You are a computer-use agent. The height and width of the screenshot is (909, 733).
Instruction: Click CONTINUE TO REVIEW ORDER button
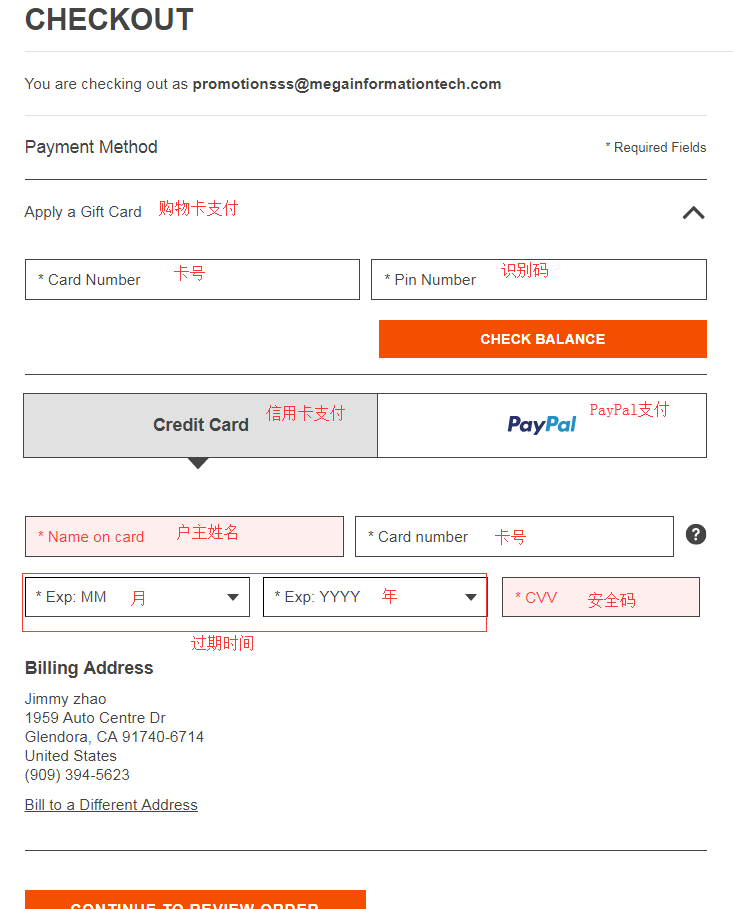195,900
